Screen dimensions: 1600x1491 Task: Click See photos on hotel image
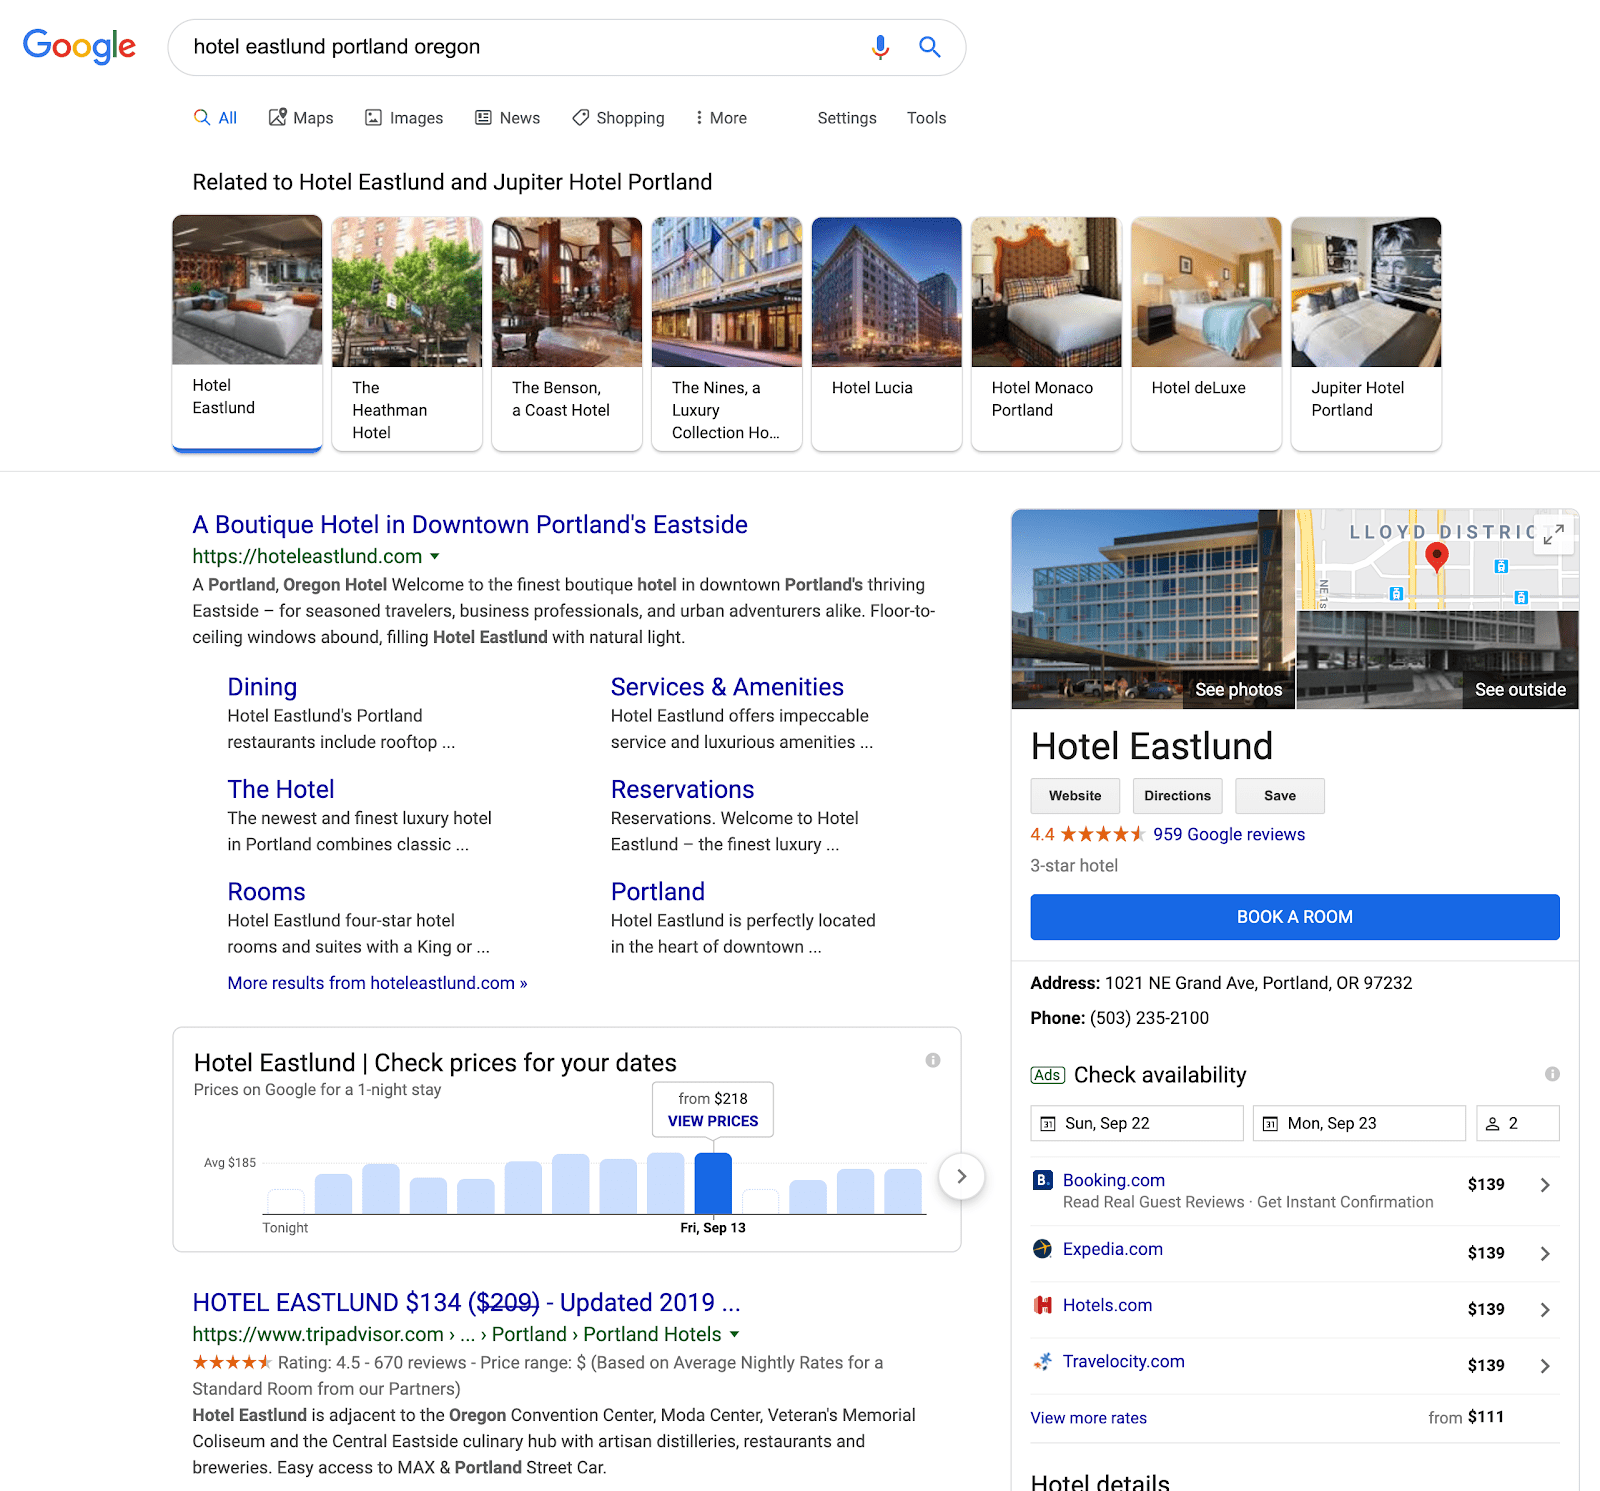click(1238, 689)
